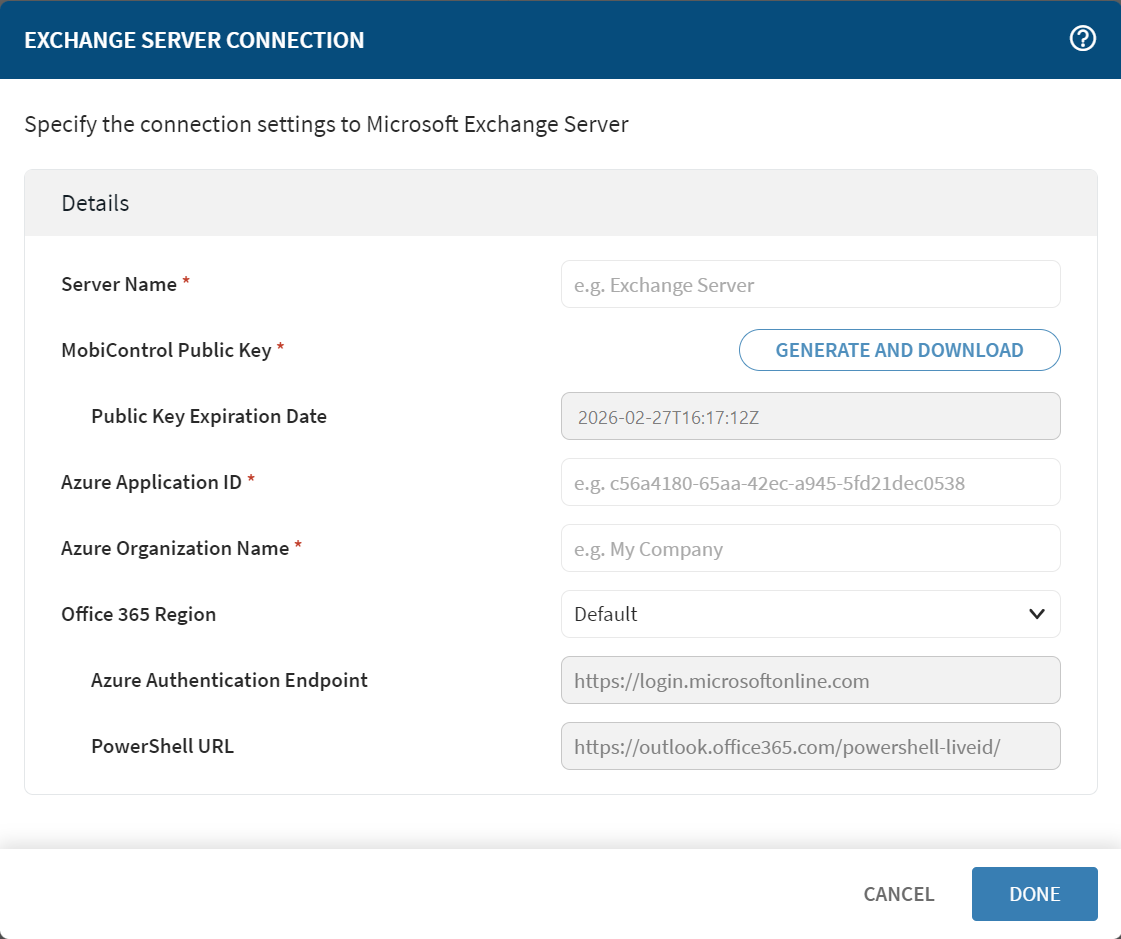This screenshot has height=939, width=1121.
Task: Click the Azure Organization Name input field
Action: (810, 548)
